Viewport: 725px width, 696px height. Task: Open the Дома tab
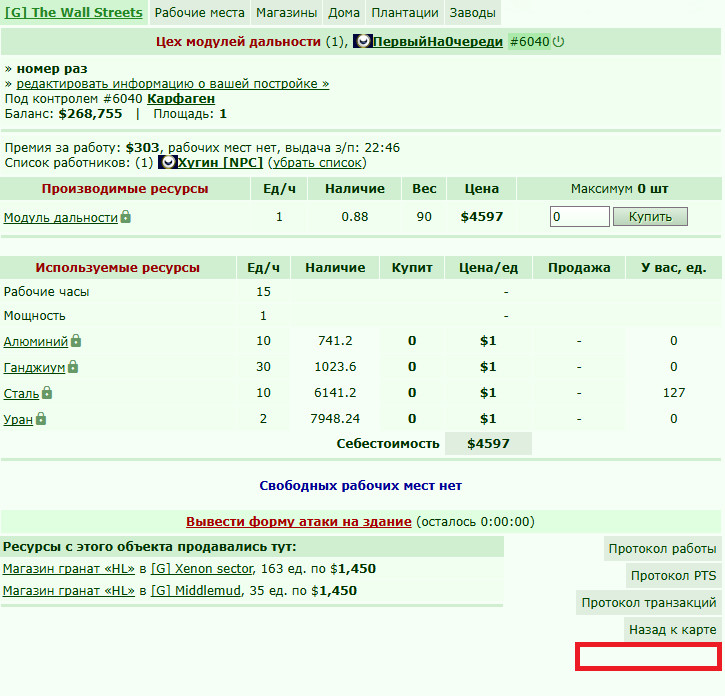(x=344, y=12)
